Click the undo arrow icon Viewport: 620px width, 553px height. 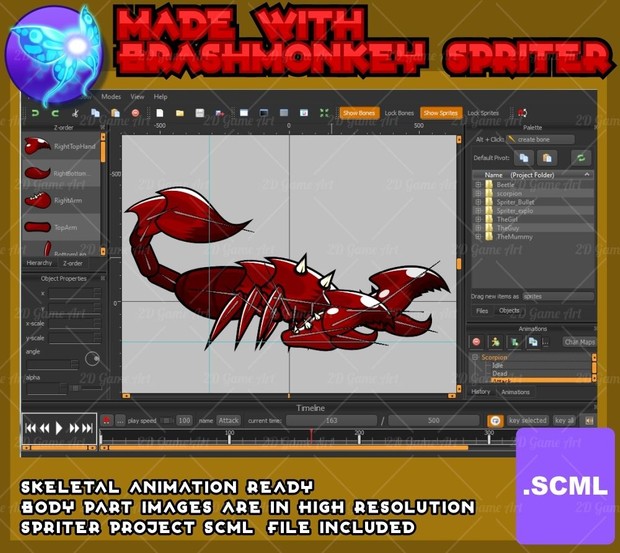[x=35, y=113]
